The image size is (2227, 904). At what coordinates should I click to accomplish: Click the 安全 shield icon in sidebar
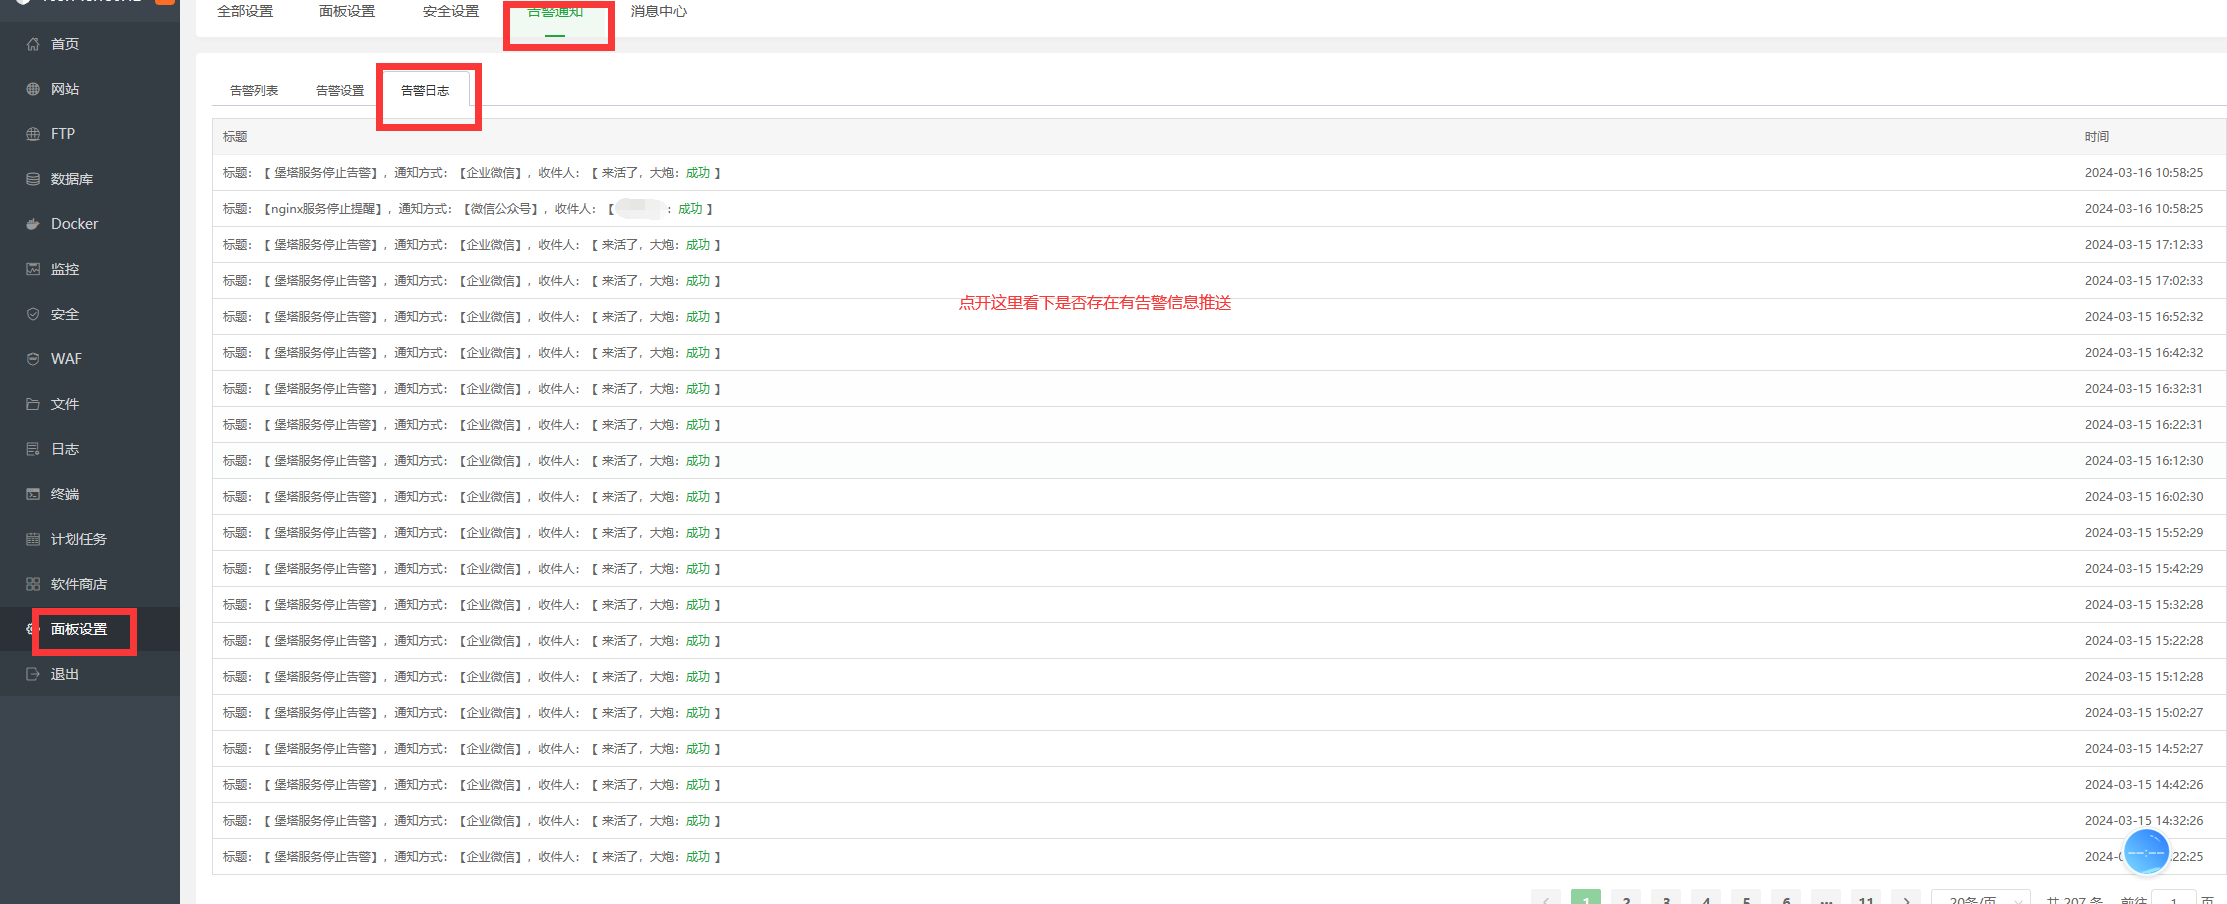click(33, 314)
